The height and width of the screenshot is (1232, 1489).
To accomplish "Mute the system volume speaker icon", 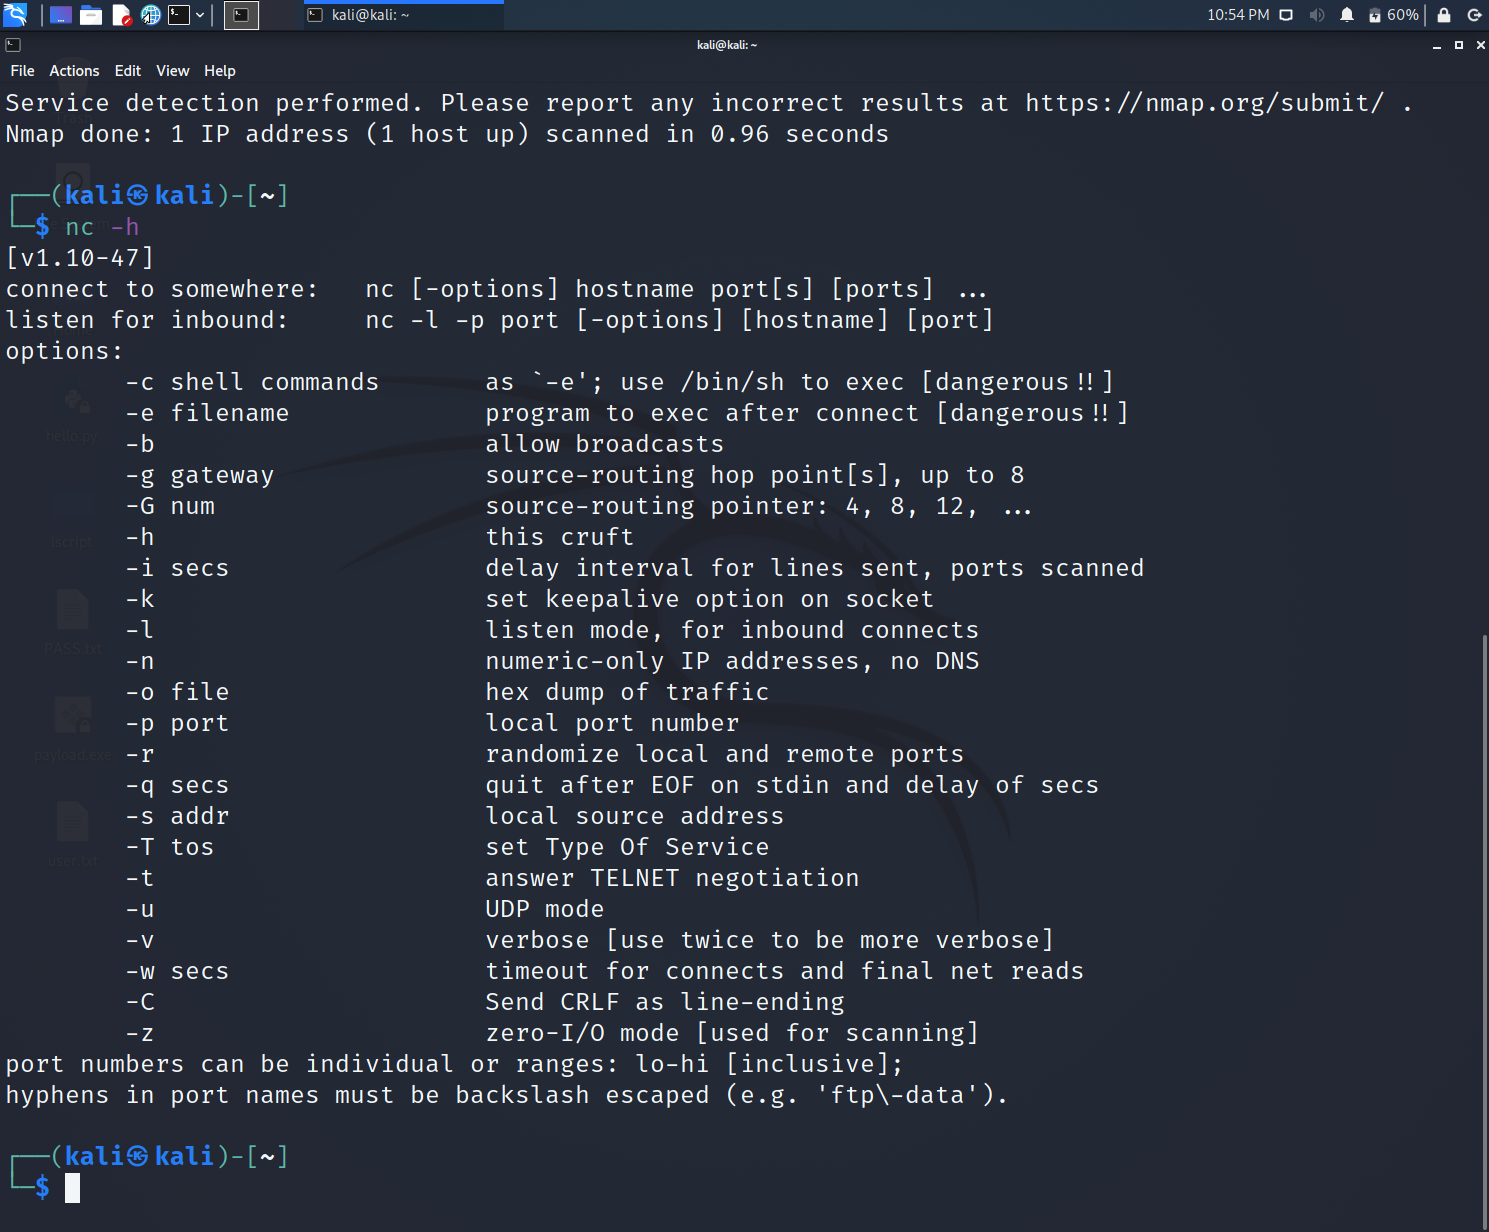I will click(x=1316, y=15).
